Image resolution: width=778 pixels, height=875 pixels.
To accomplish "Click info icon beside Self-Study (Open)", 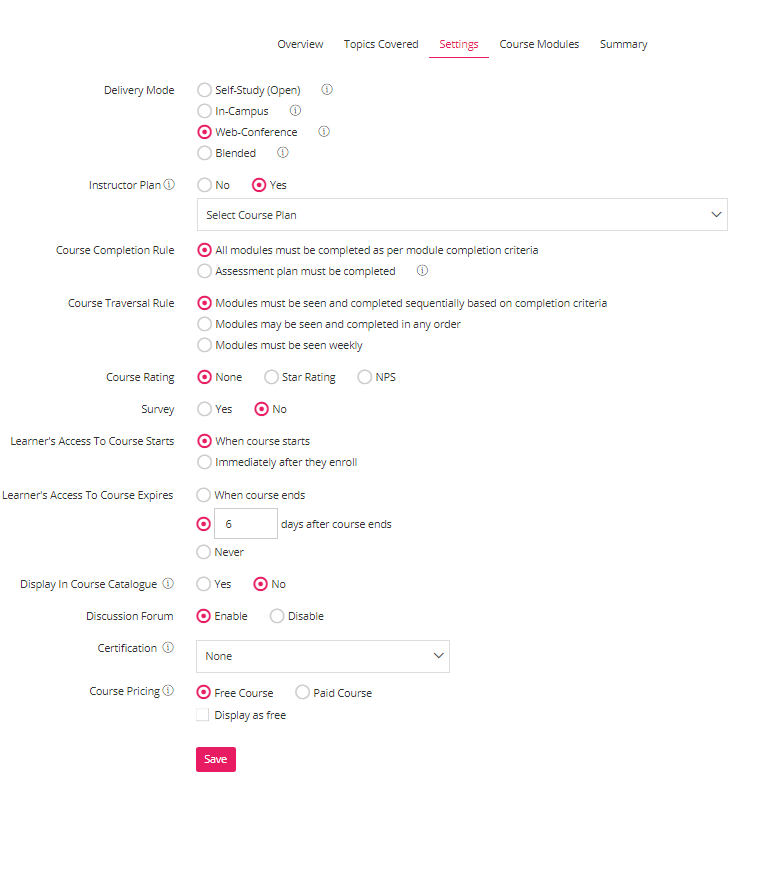I will click(327, 89).
